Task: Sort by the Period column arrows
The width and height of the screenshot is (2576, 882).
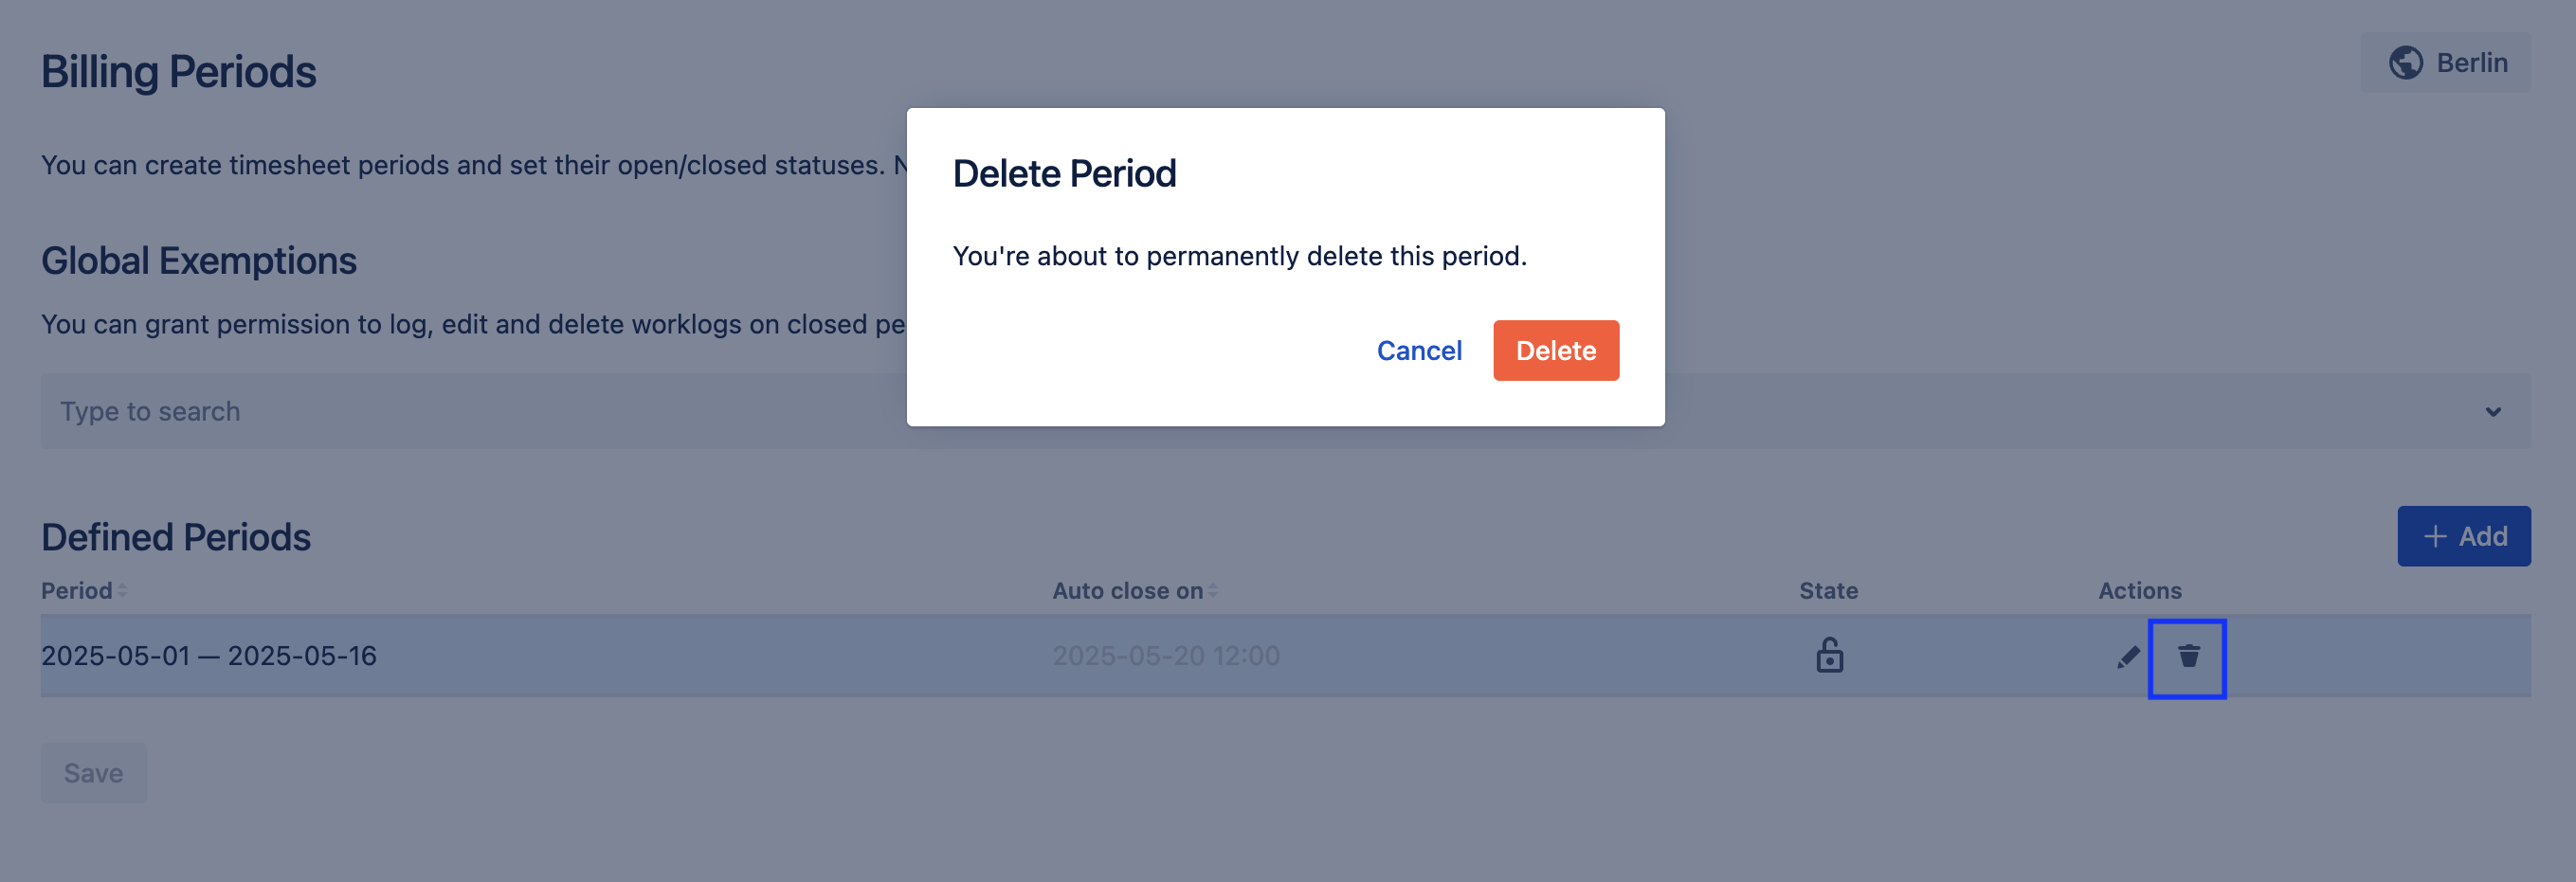Action: click(x=122, y=591)
